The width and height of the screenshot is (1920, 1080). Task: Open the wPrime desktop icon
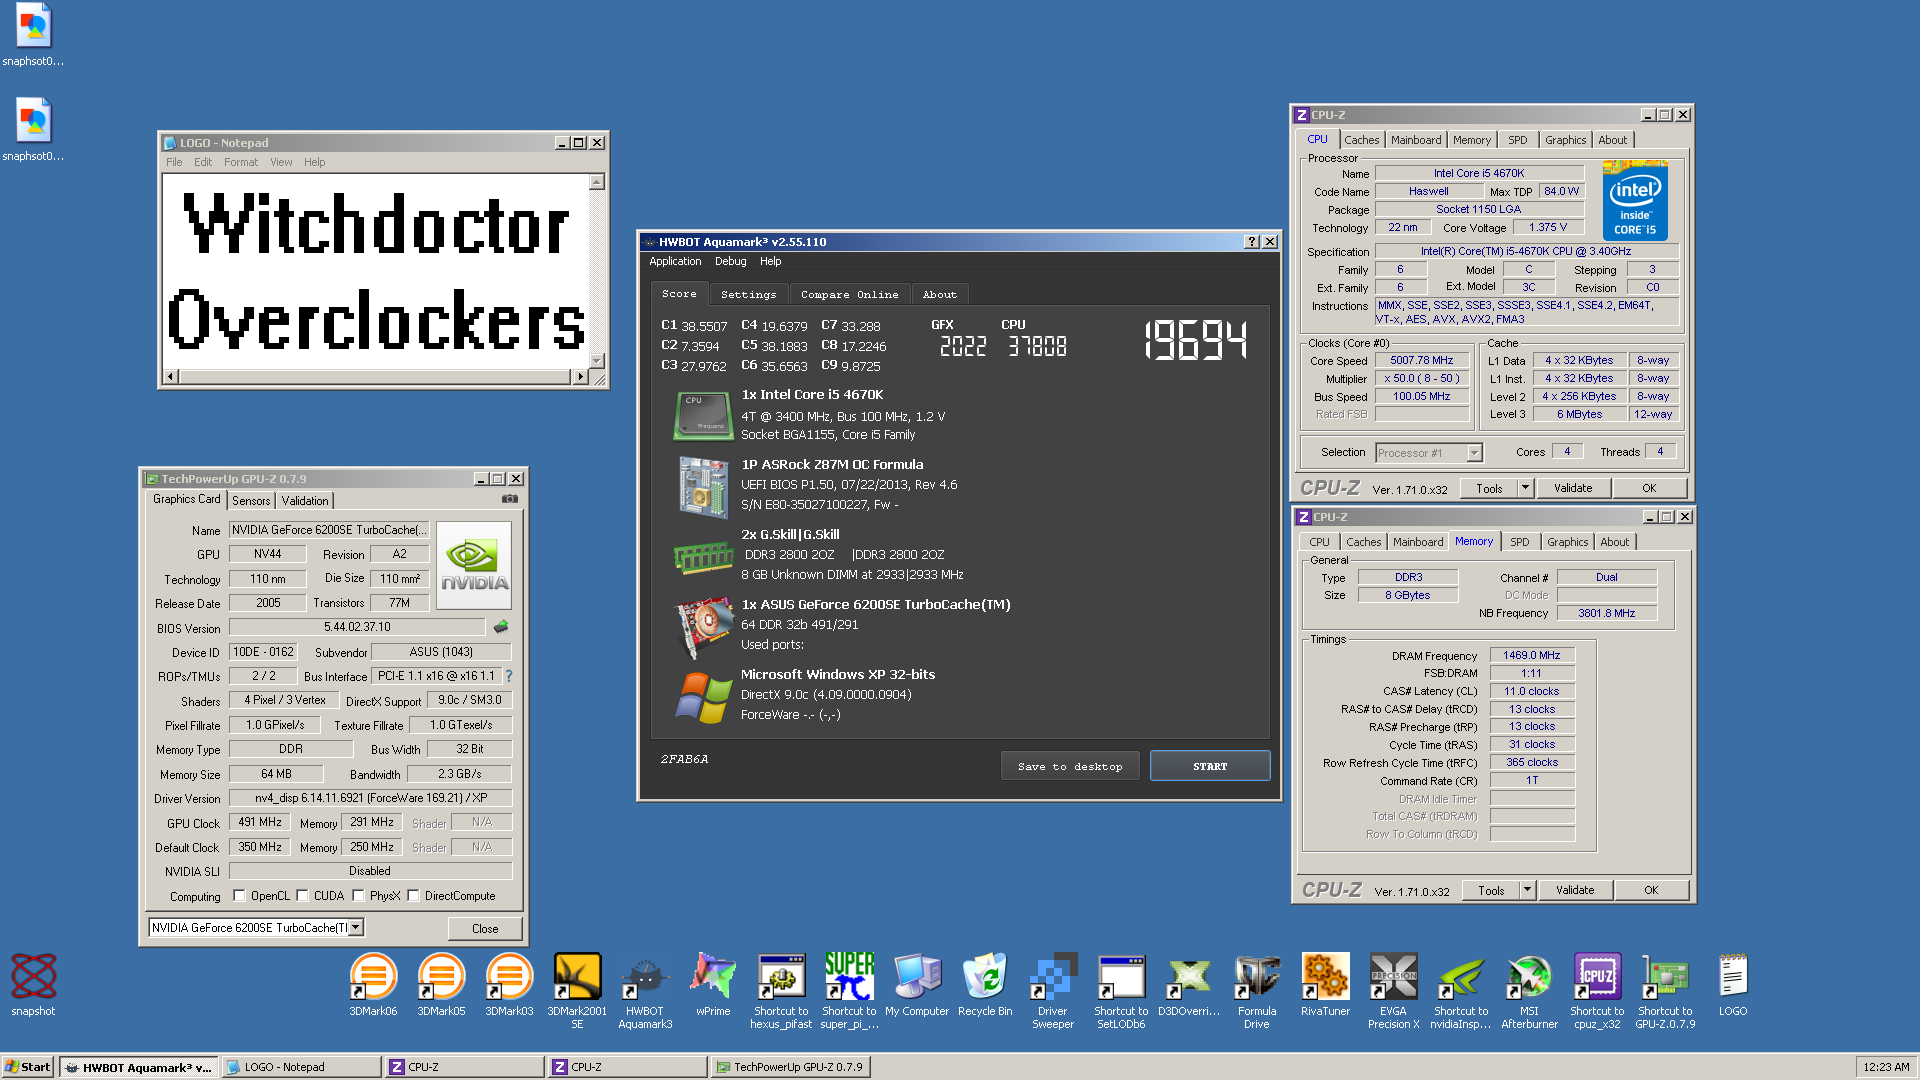click(x=713, y=985)
